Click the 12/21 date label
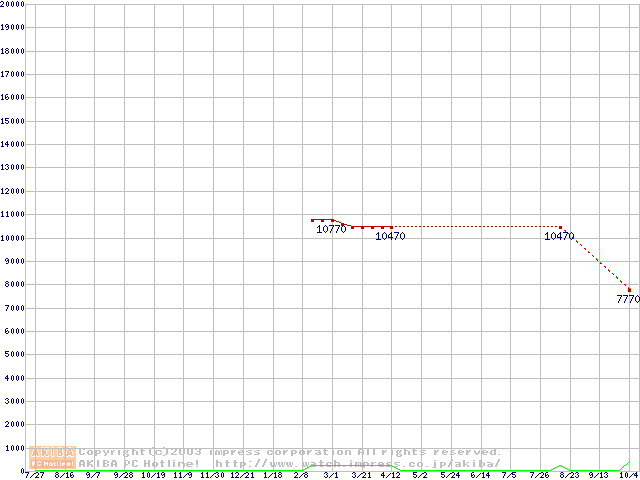 [242, 475]
